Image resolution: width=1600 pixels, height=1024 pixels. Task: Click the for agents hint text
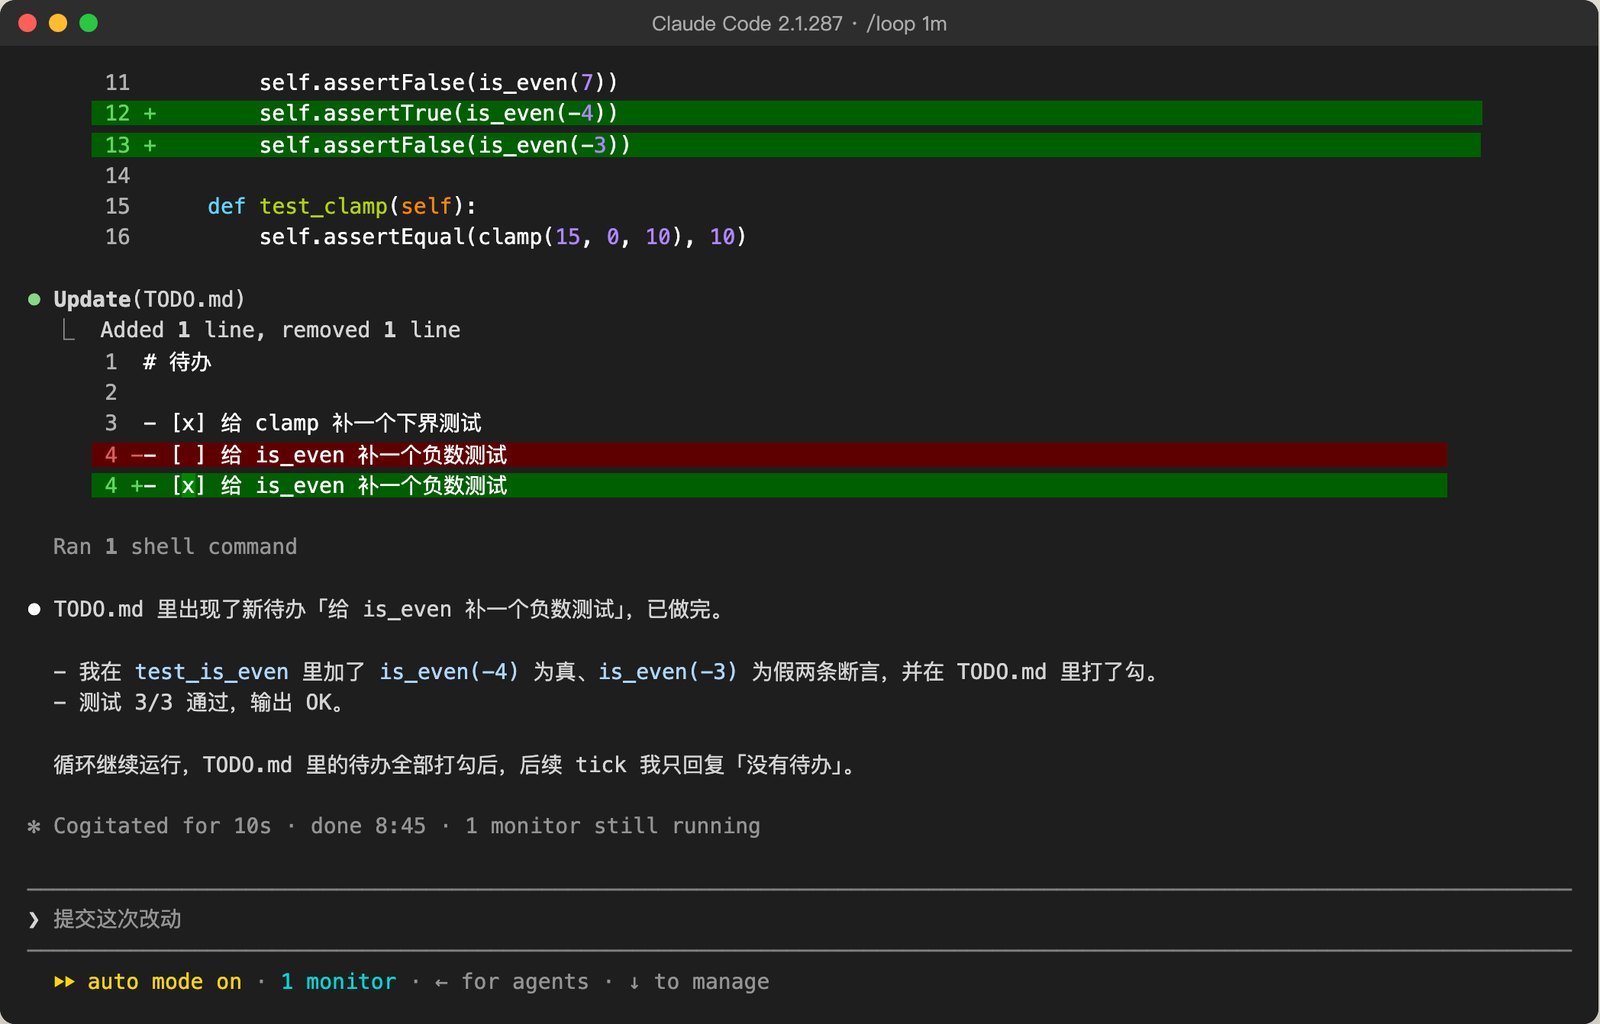pyautogui.click(x=525, y=982)
